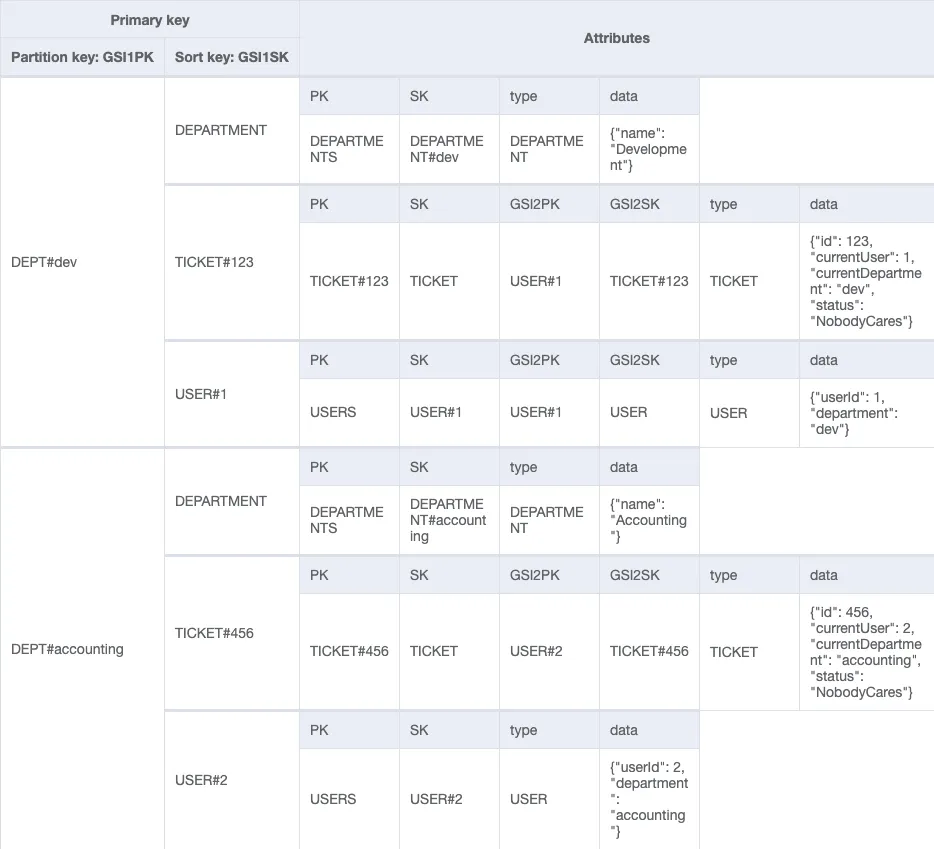The image size is (934, 849).
Task: Select the Partition key: GSI1PK header
Action: (82, 57)
